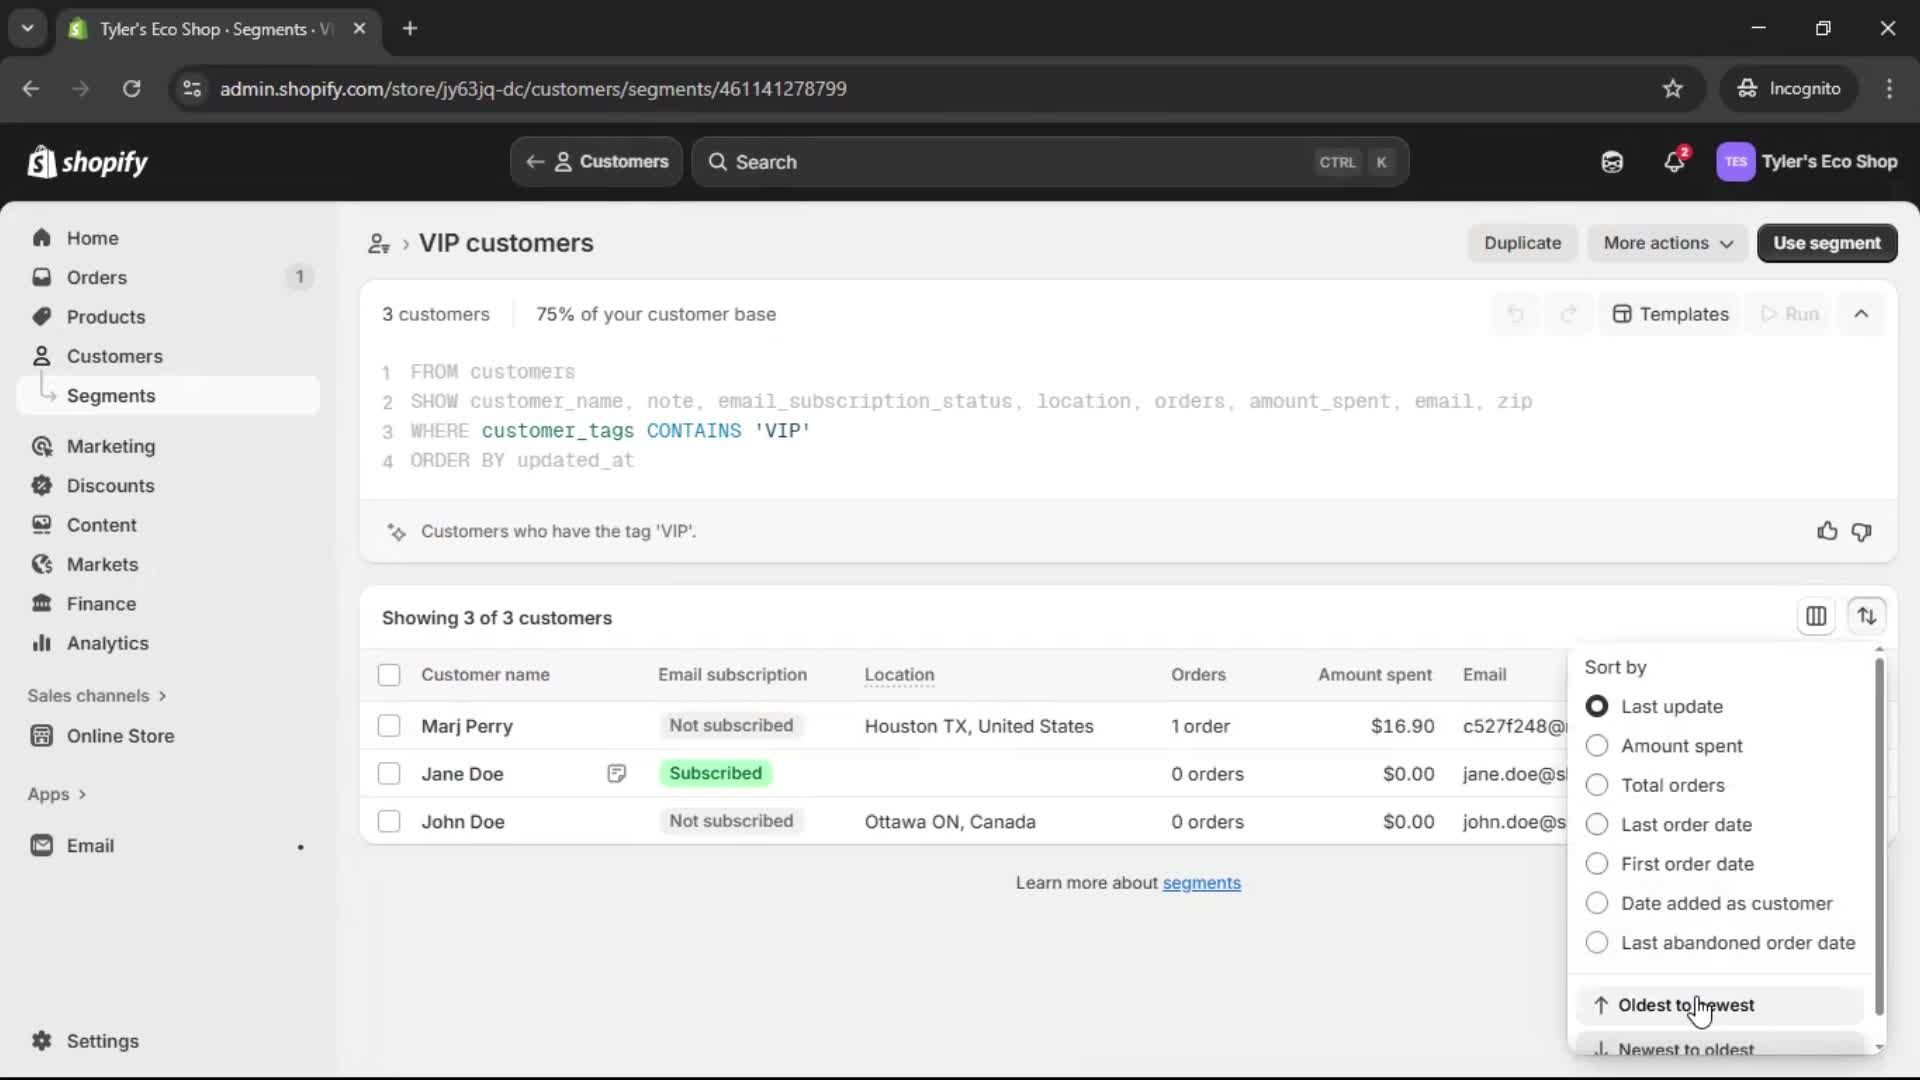
Task: Open the notifications bell icon
Action: [1674, 161]
